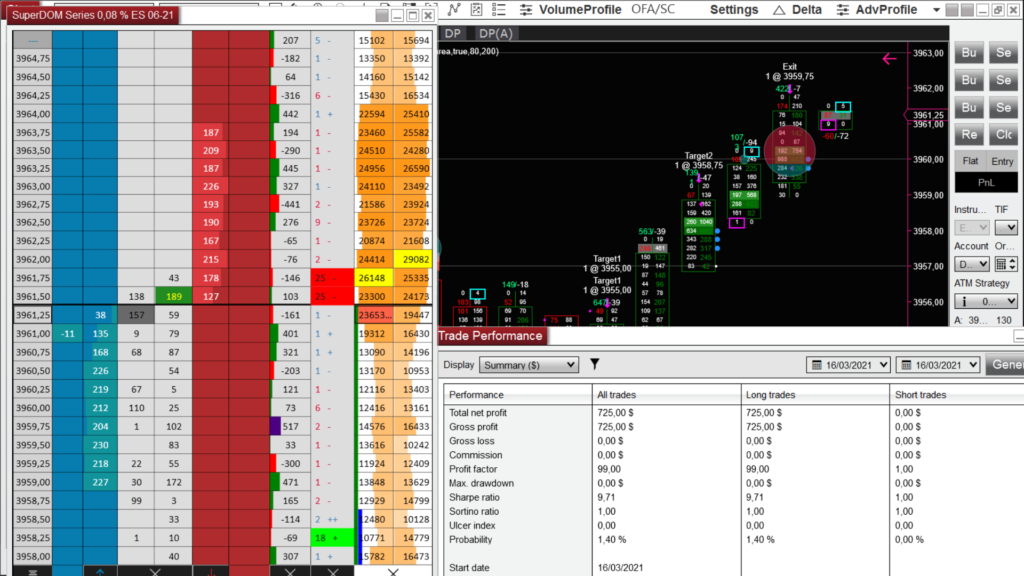This screenshot has height=576, width=1024.
Task: Click the Entry label in Chart Trader
Action: tap(1002, 161)
